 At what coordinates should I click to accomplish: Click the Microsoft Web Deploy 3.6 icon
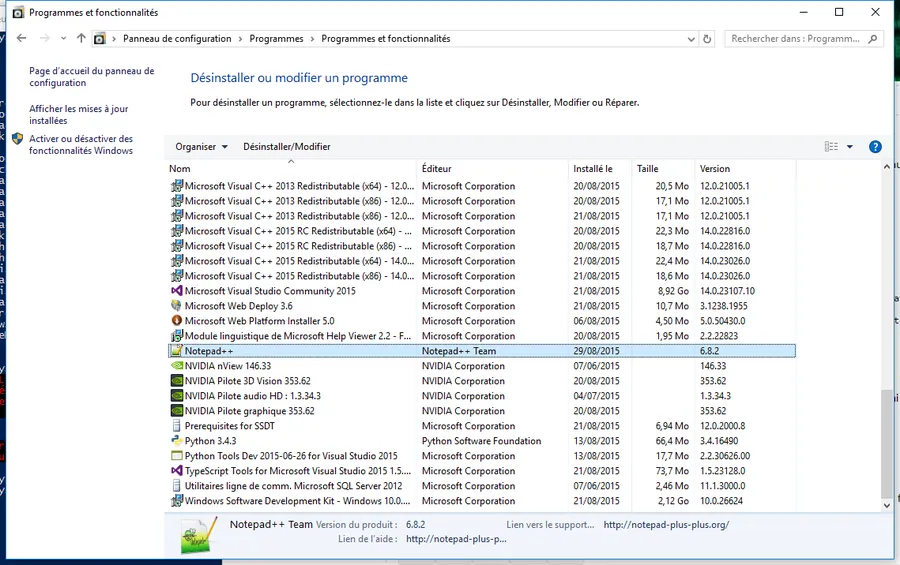pos(177,305)
